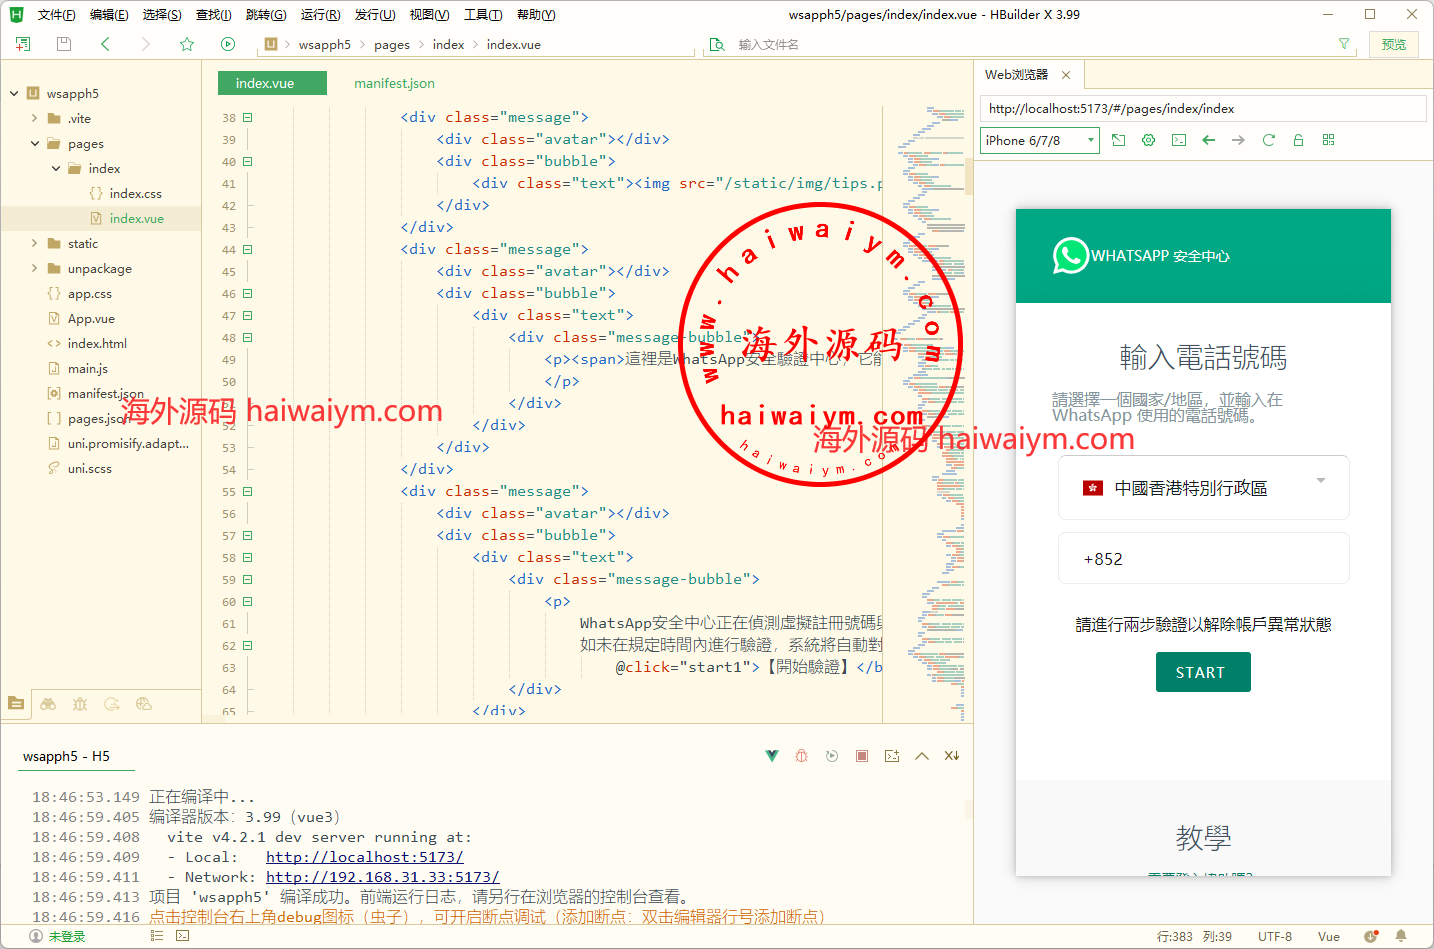
Task: Click the save disk icon in the toolbar
Action: [x=64, y=44]
